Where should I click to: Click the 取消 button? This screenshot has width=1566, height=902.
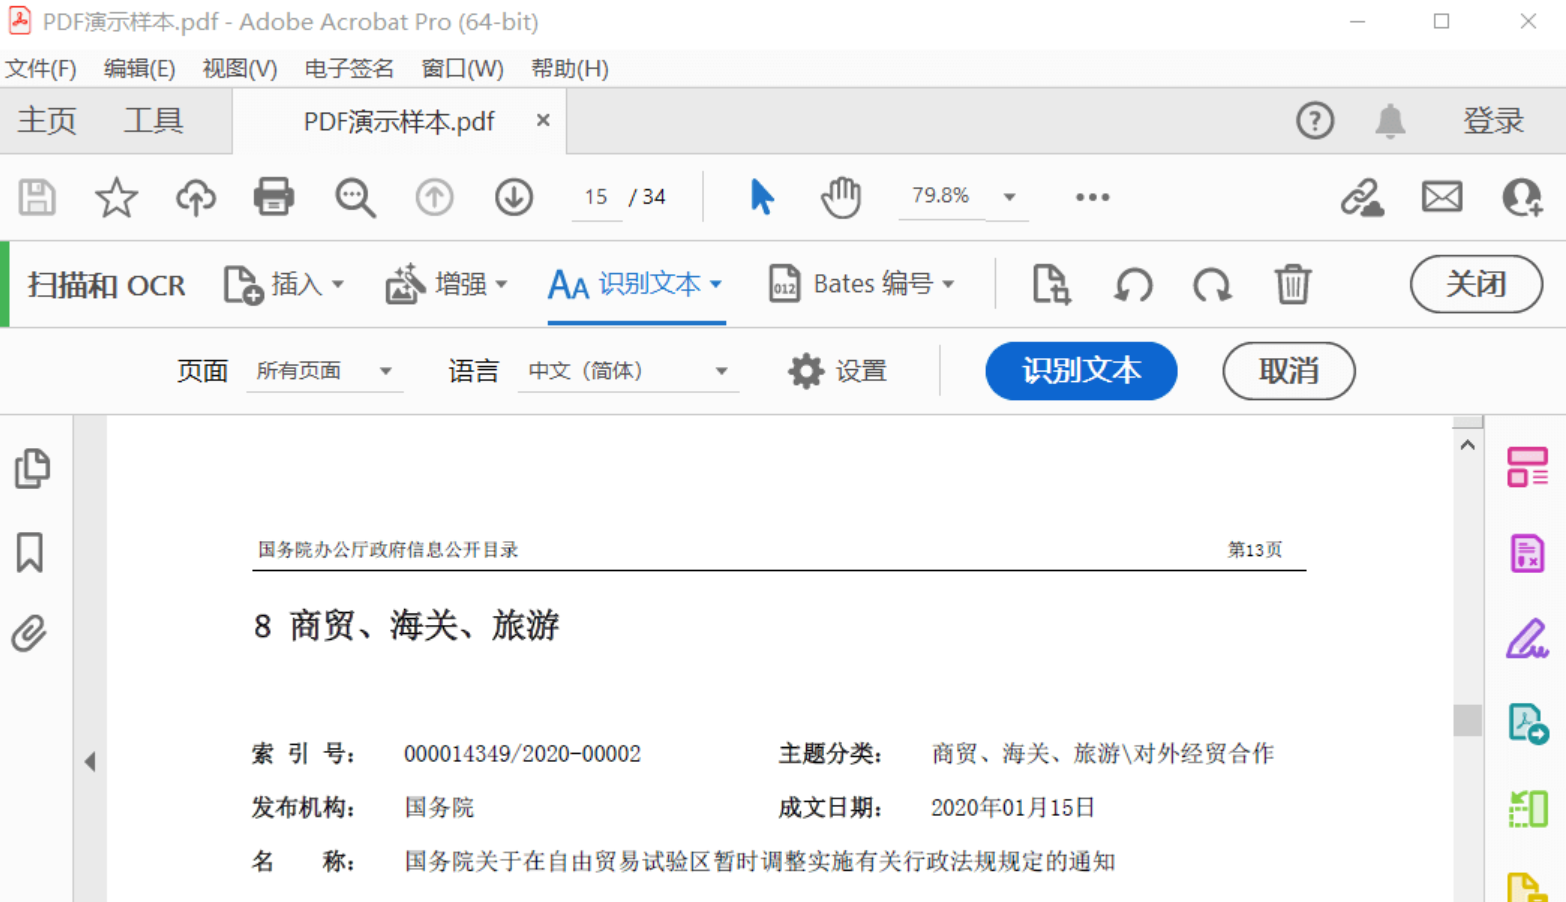1289,371
